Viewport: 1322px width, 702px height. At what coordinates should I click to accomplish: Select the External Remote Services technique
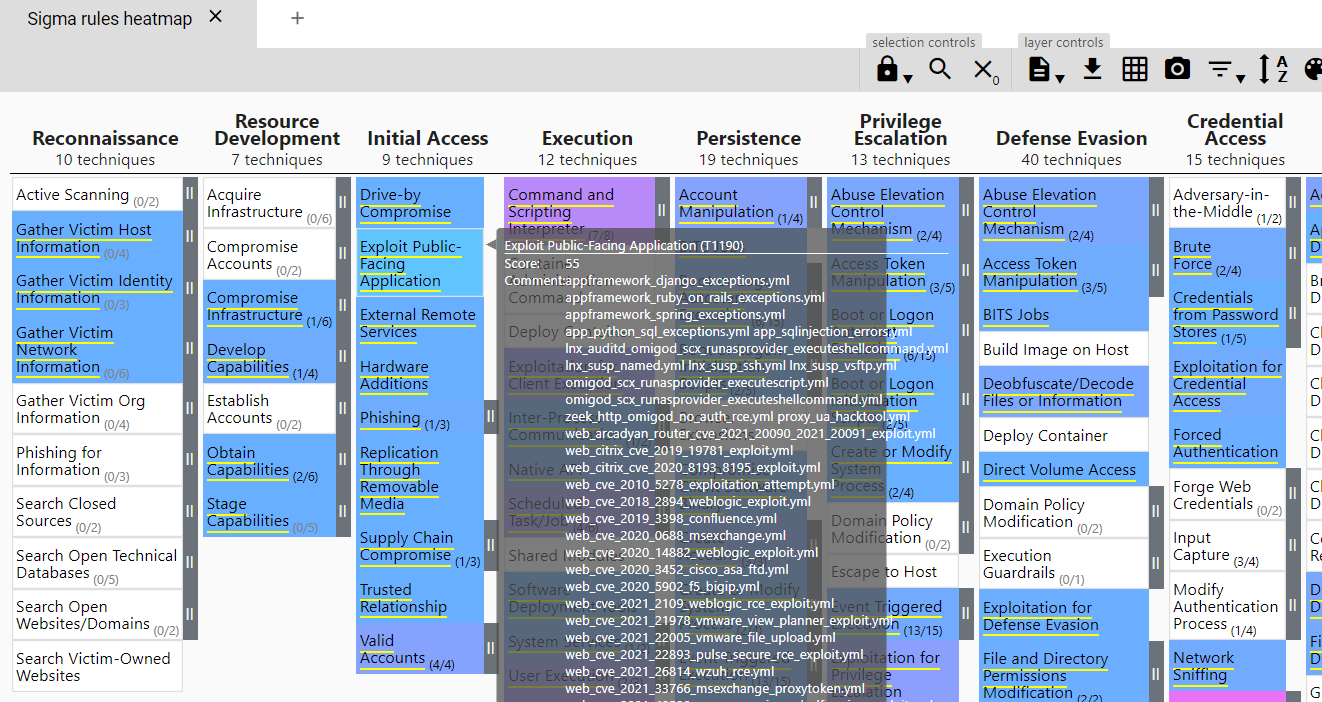click(420, 323)
